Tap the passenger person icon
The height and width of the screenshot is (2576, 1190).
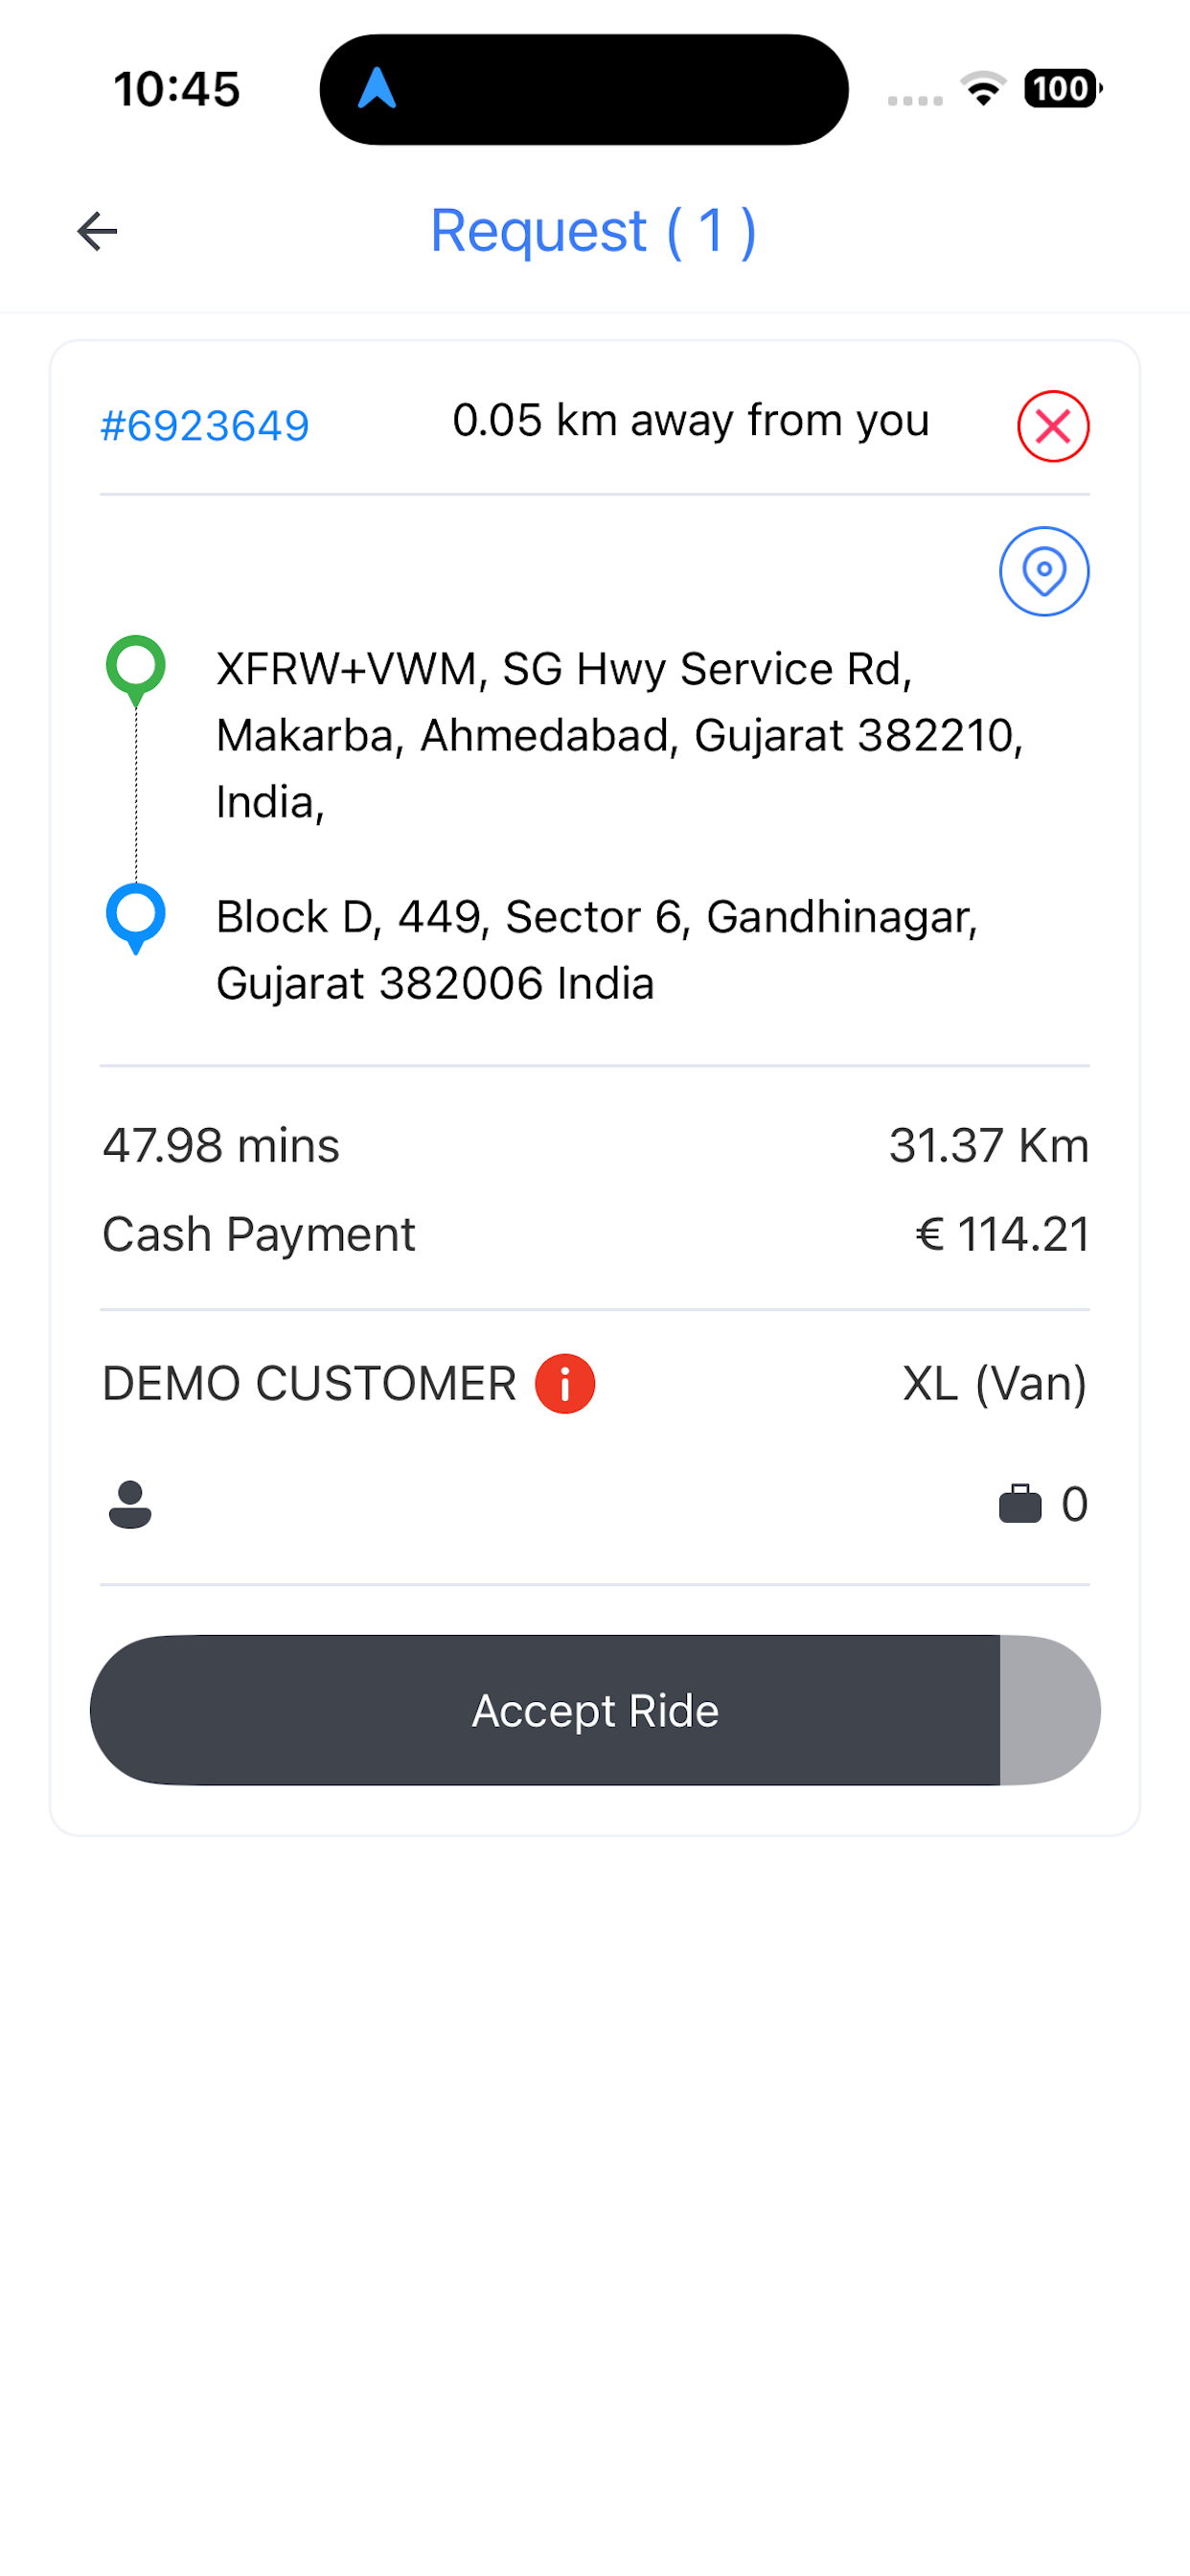tap(130, 1504)
